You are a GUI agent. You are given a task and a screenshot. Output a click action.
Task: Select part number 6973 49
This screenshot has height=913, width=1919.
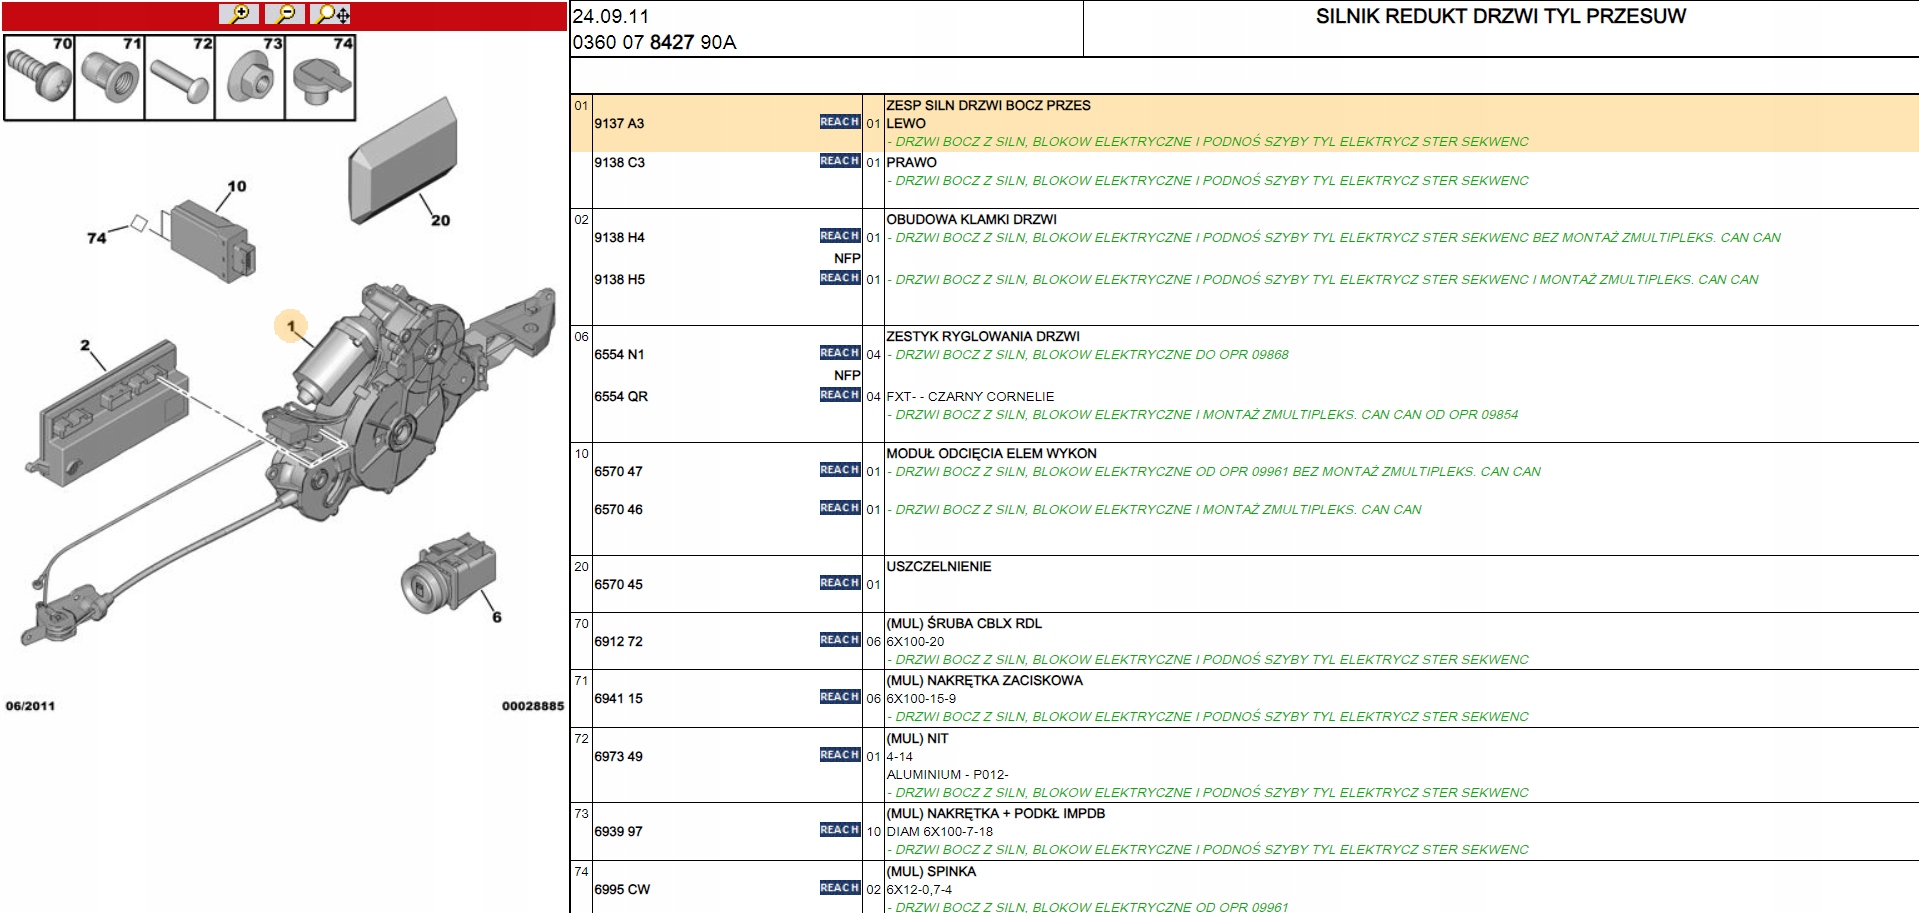click(618, 756)
